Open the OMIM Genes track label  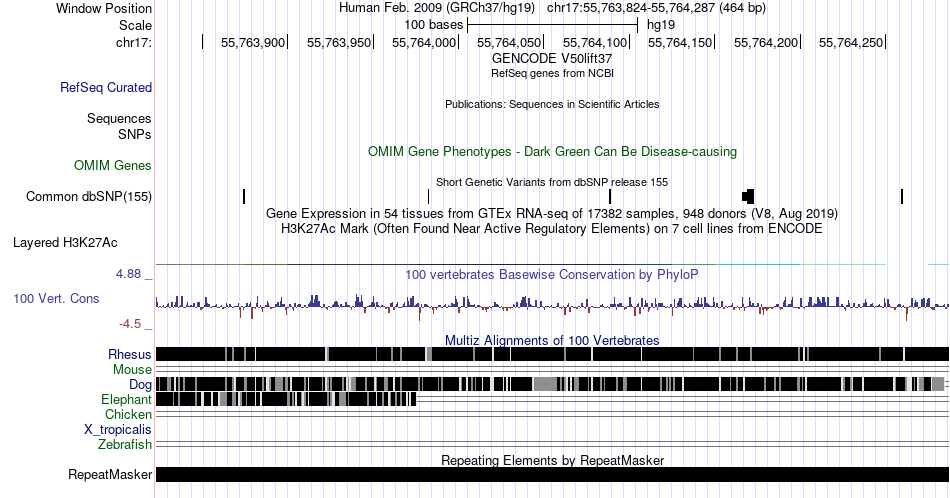113,165
